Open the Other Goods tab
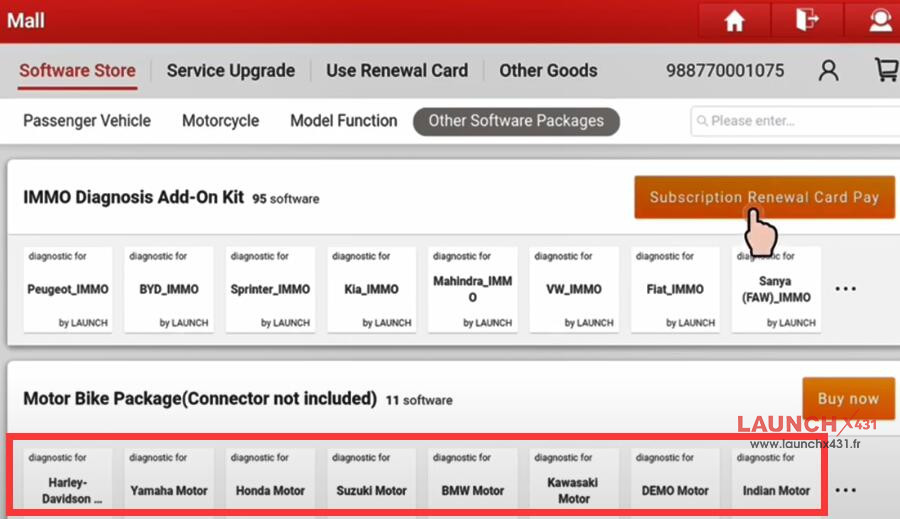This screenshot has height=519, width=900. point(548,71)
